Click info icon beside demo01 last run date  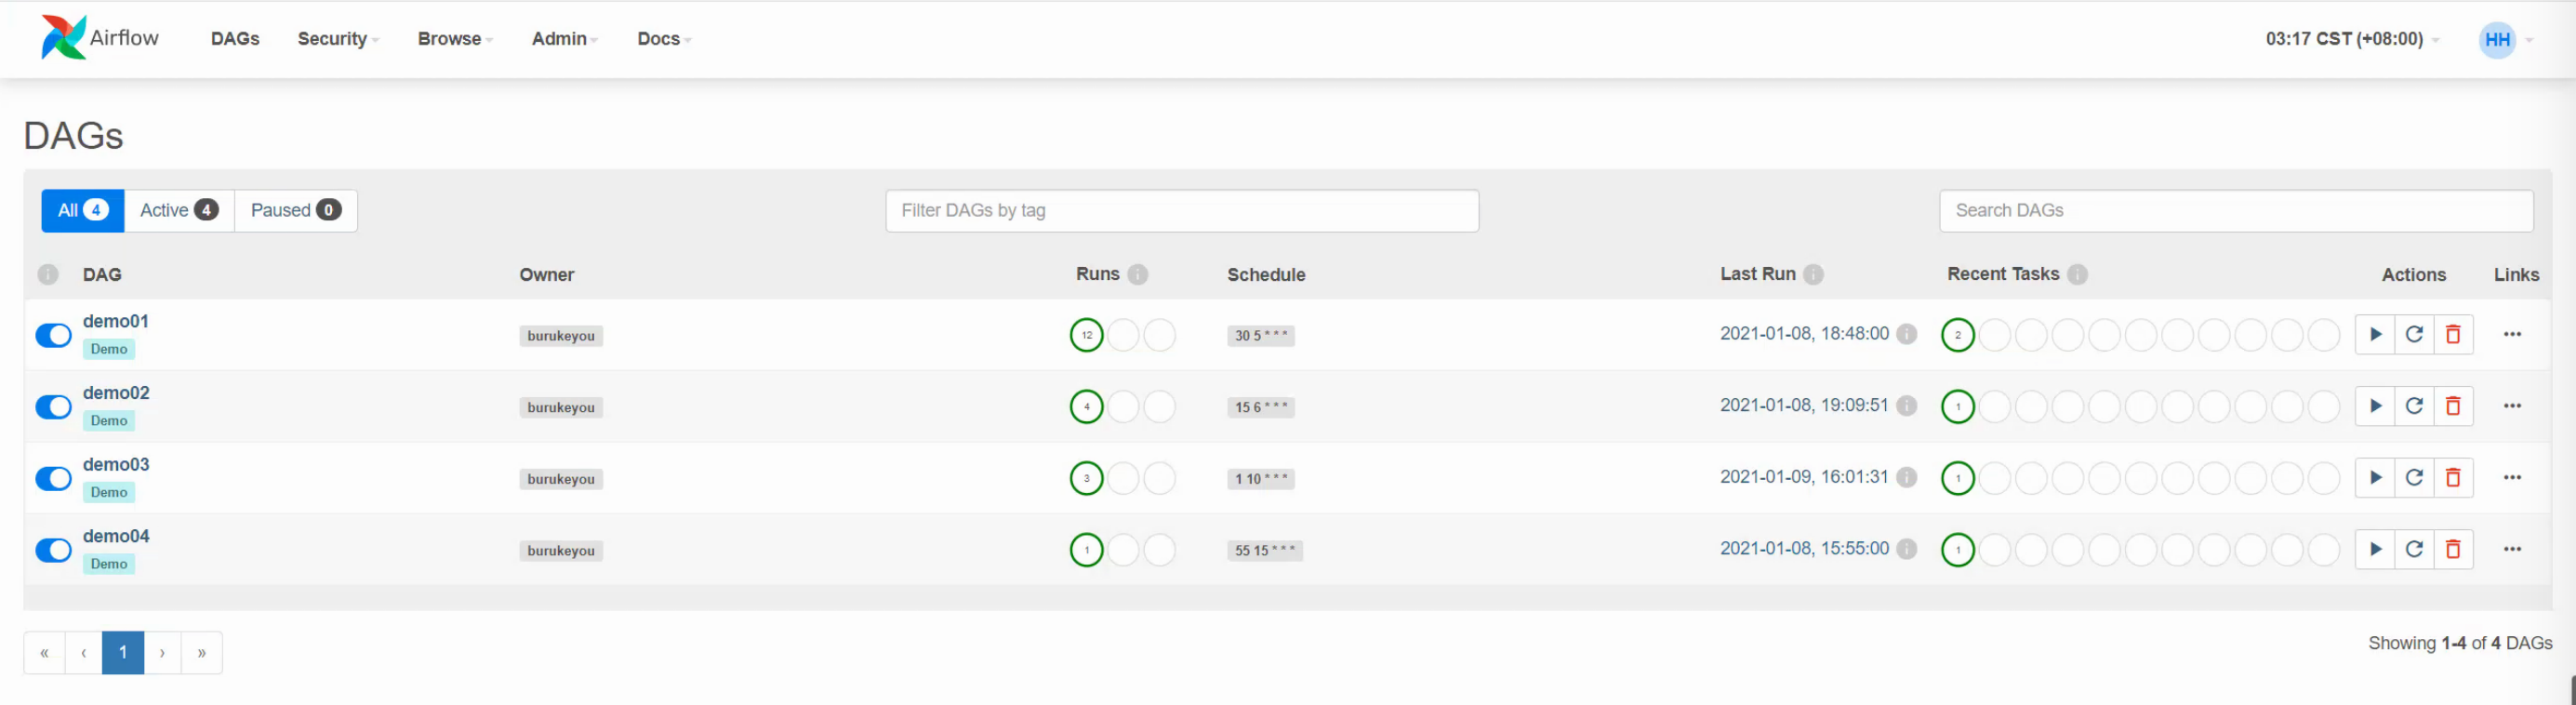coord(1907,334)
